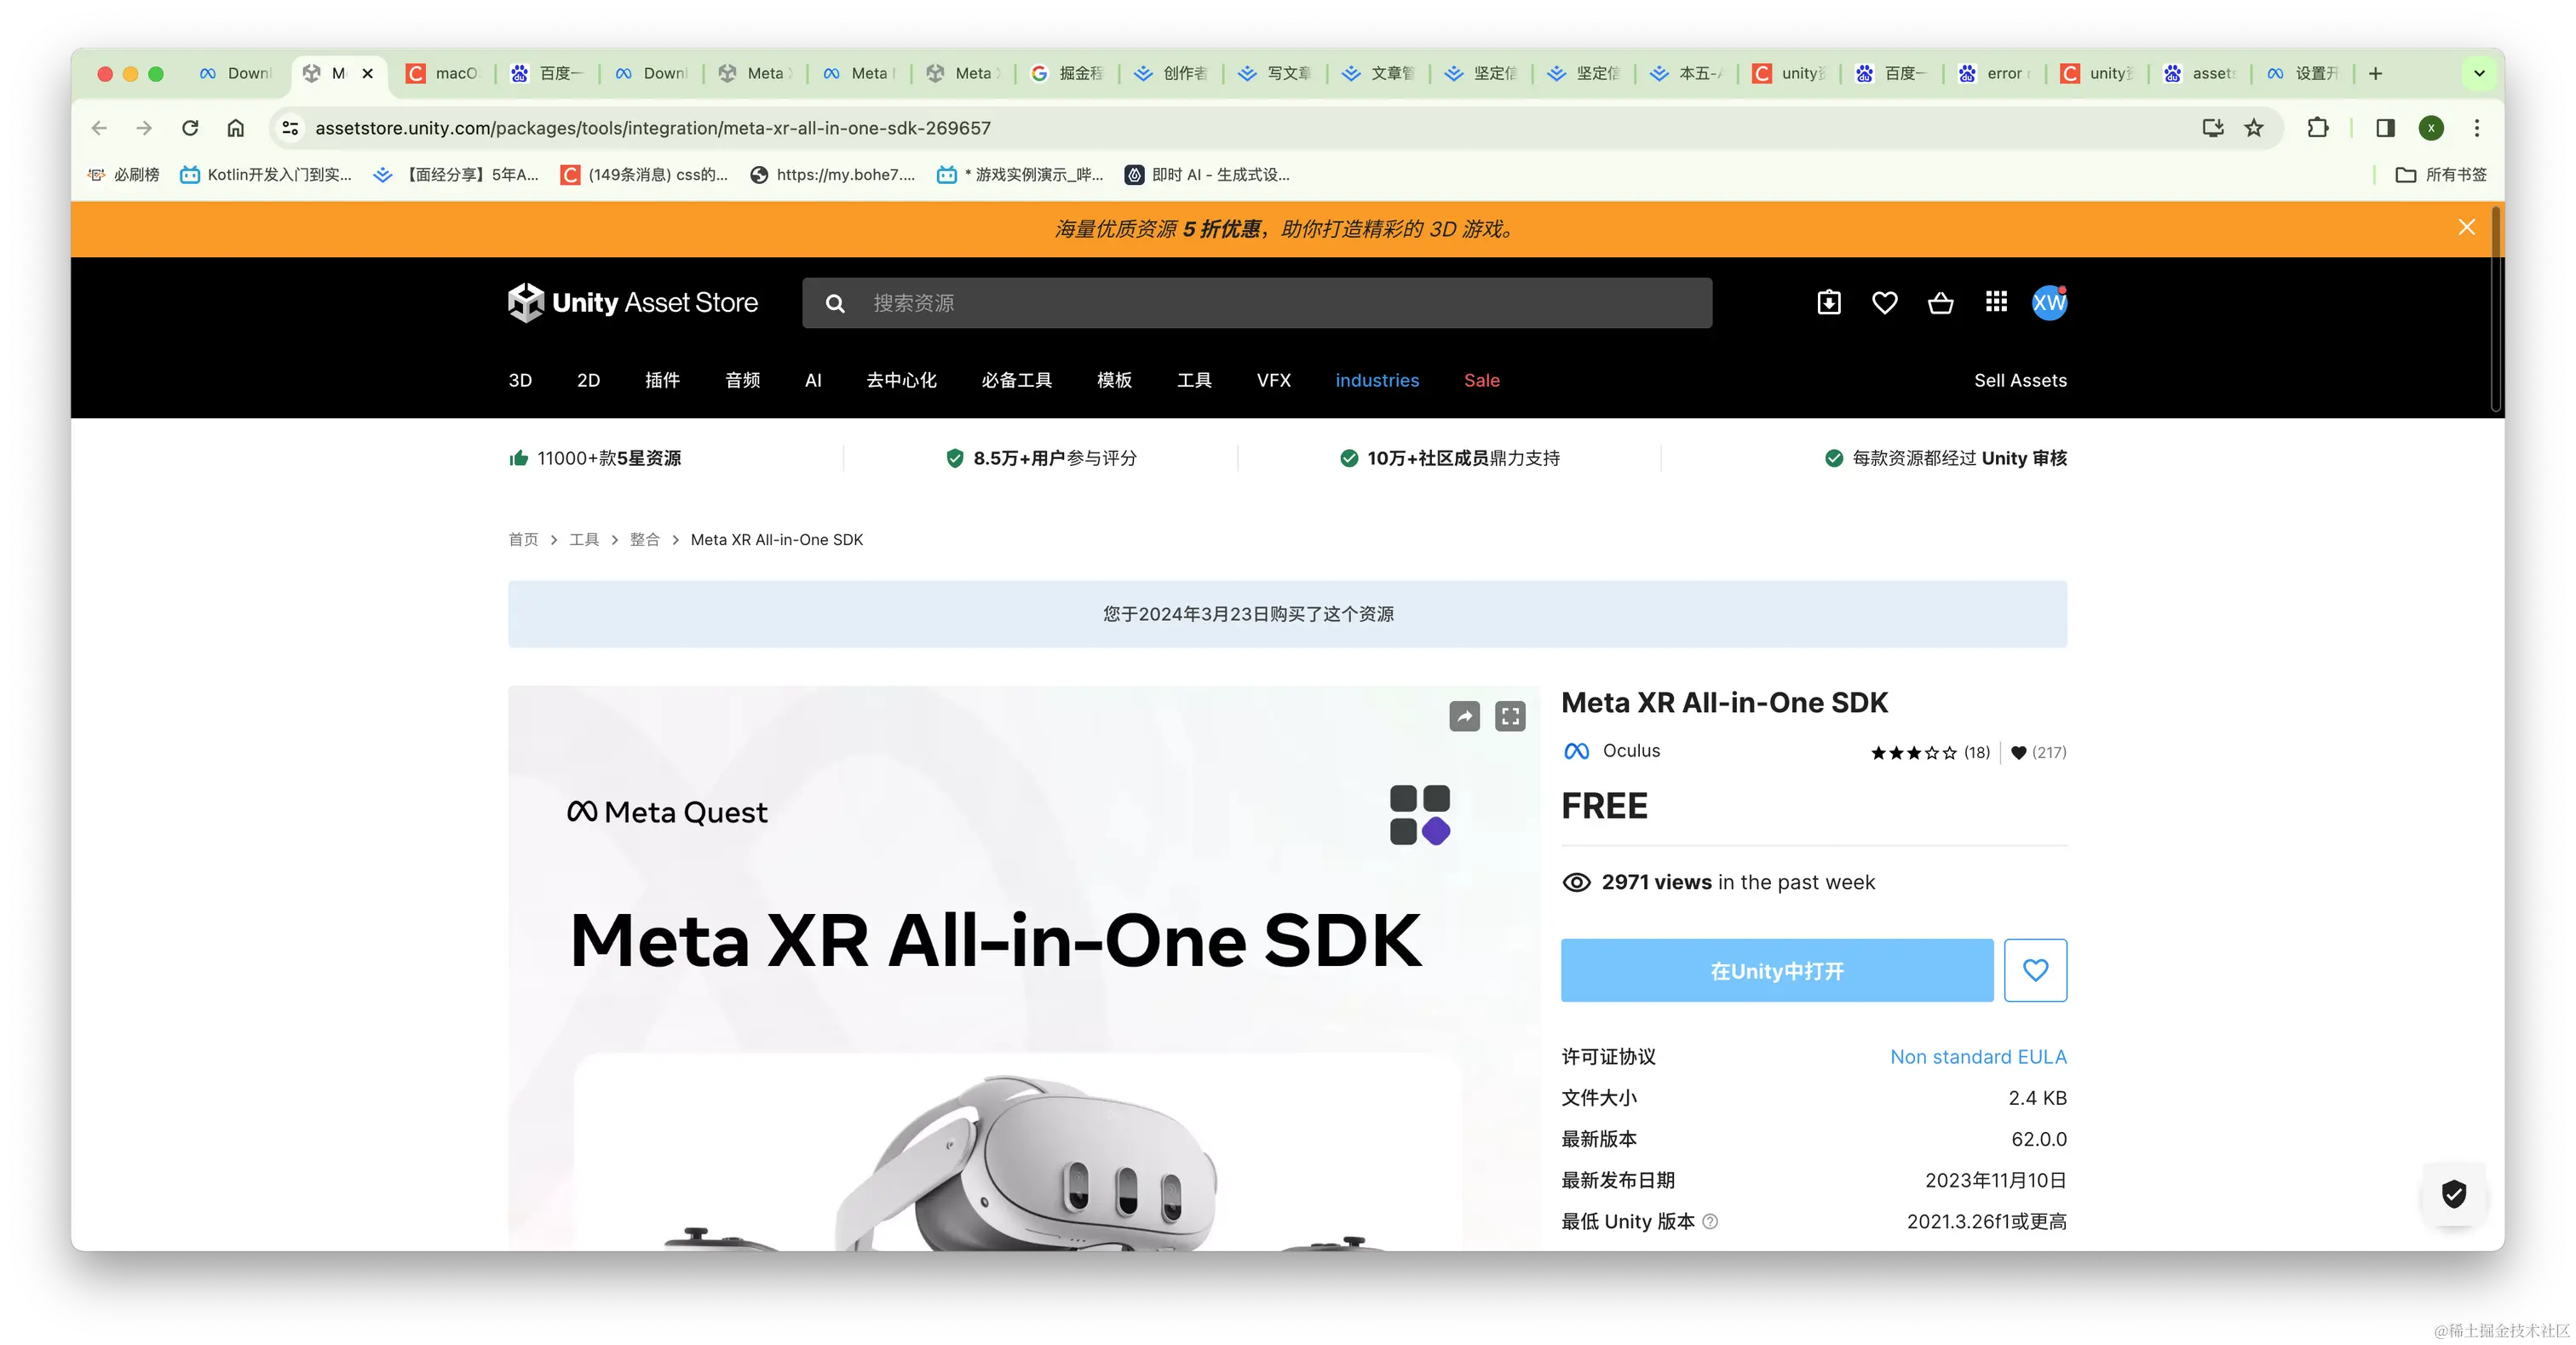2576x1345 pixels.
Task: Open the 所有书签 bookmarks folder
Action: tap(2441, 175)
